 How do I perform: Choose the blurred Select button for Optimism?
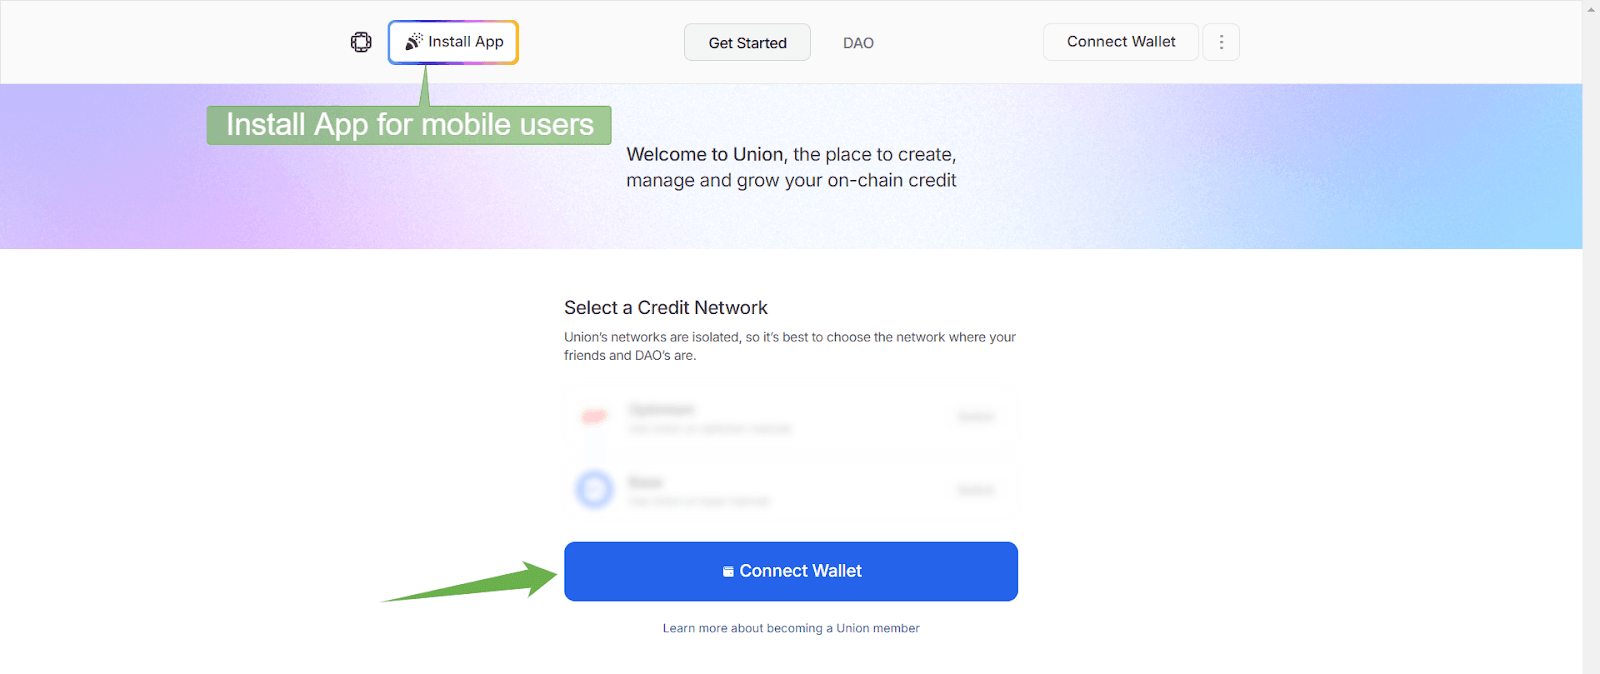click(x=975, y=417)
